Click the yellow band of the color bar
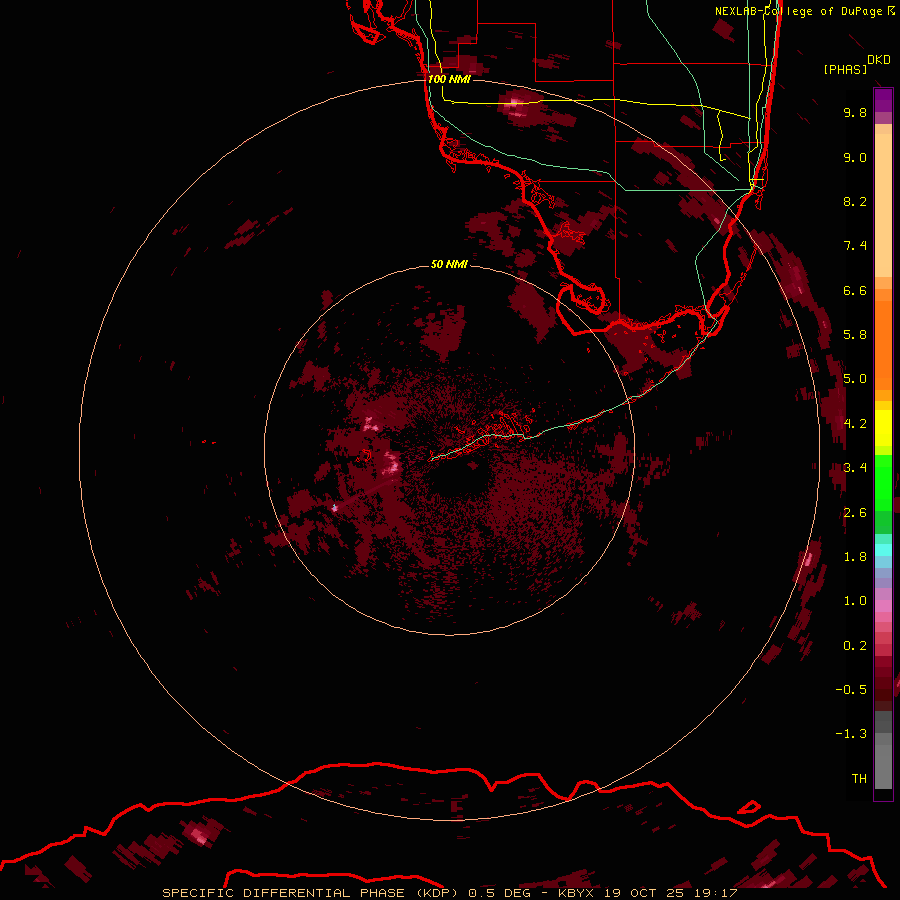Screen dimensions: 900x900 [883, 428]
